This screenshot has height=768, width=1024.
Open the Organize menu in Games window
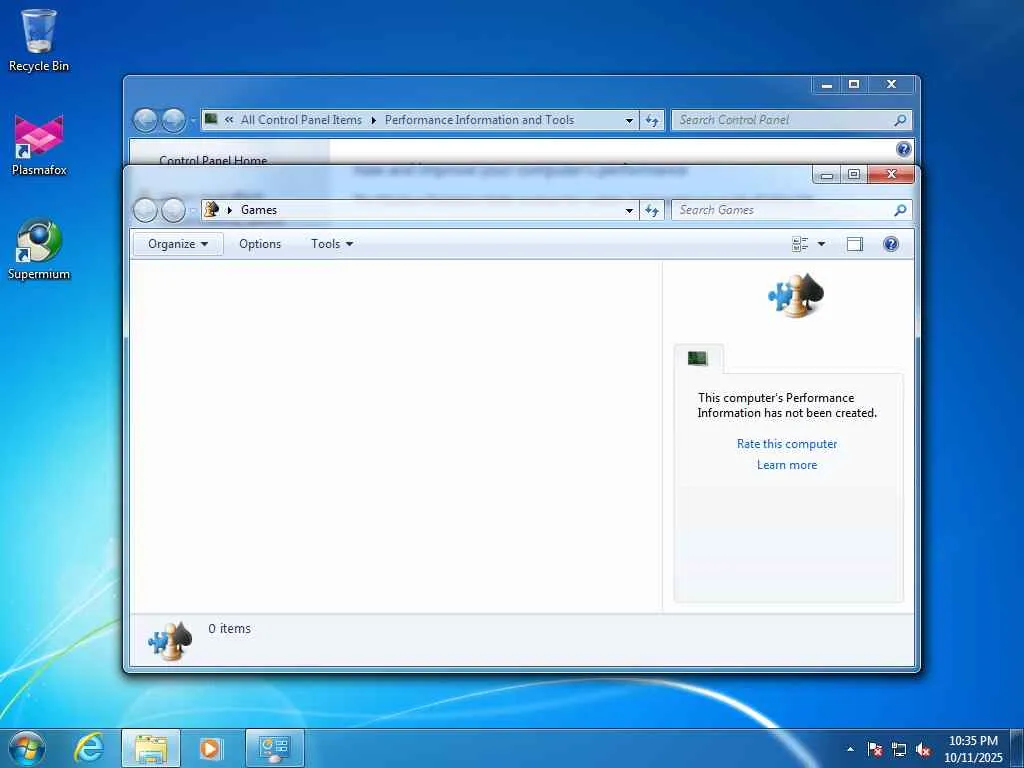coord(178,244)
